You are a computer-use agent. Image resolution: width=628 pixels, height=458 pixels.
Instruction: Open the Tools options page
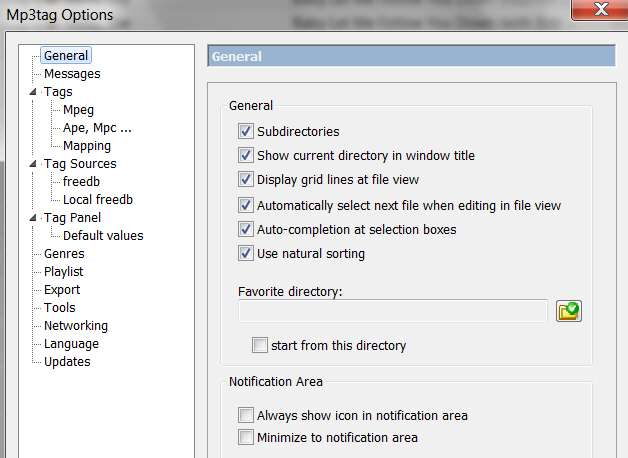[60, 308]
